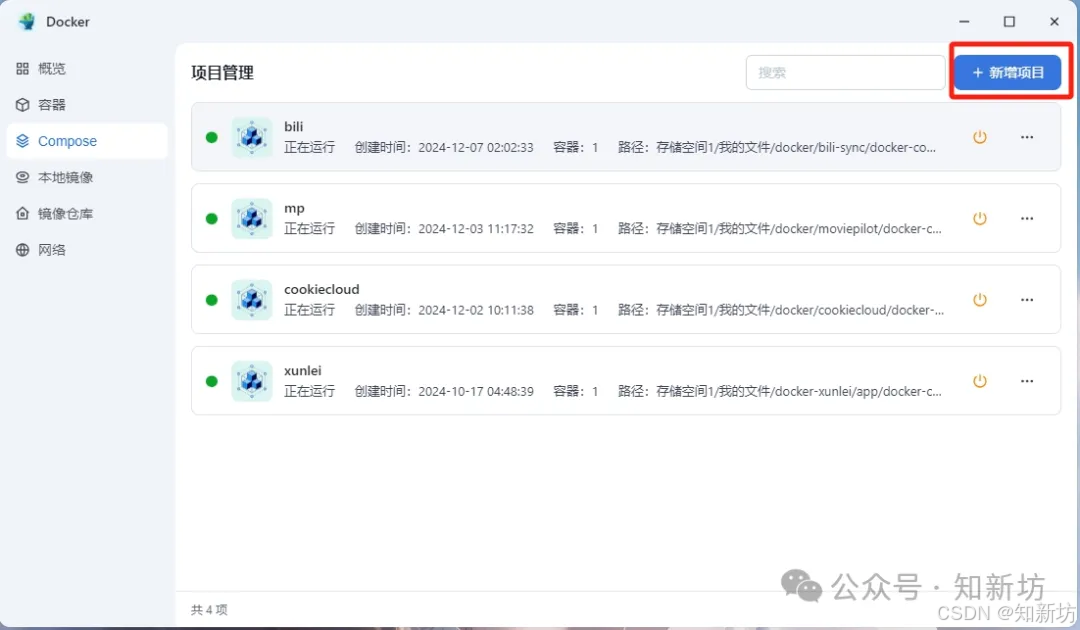The image size is (1080, 630).
Task: Click the bili project compose icon
Action: (251, 137)
